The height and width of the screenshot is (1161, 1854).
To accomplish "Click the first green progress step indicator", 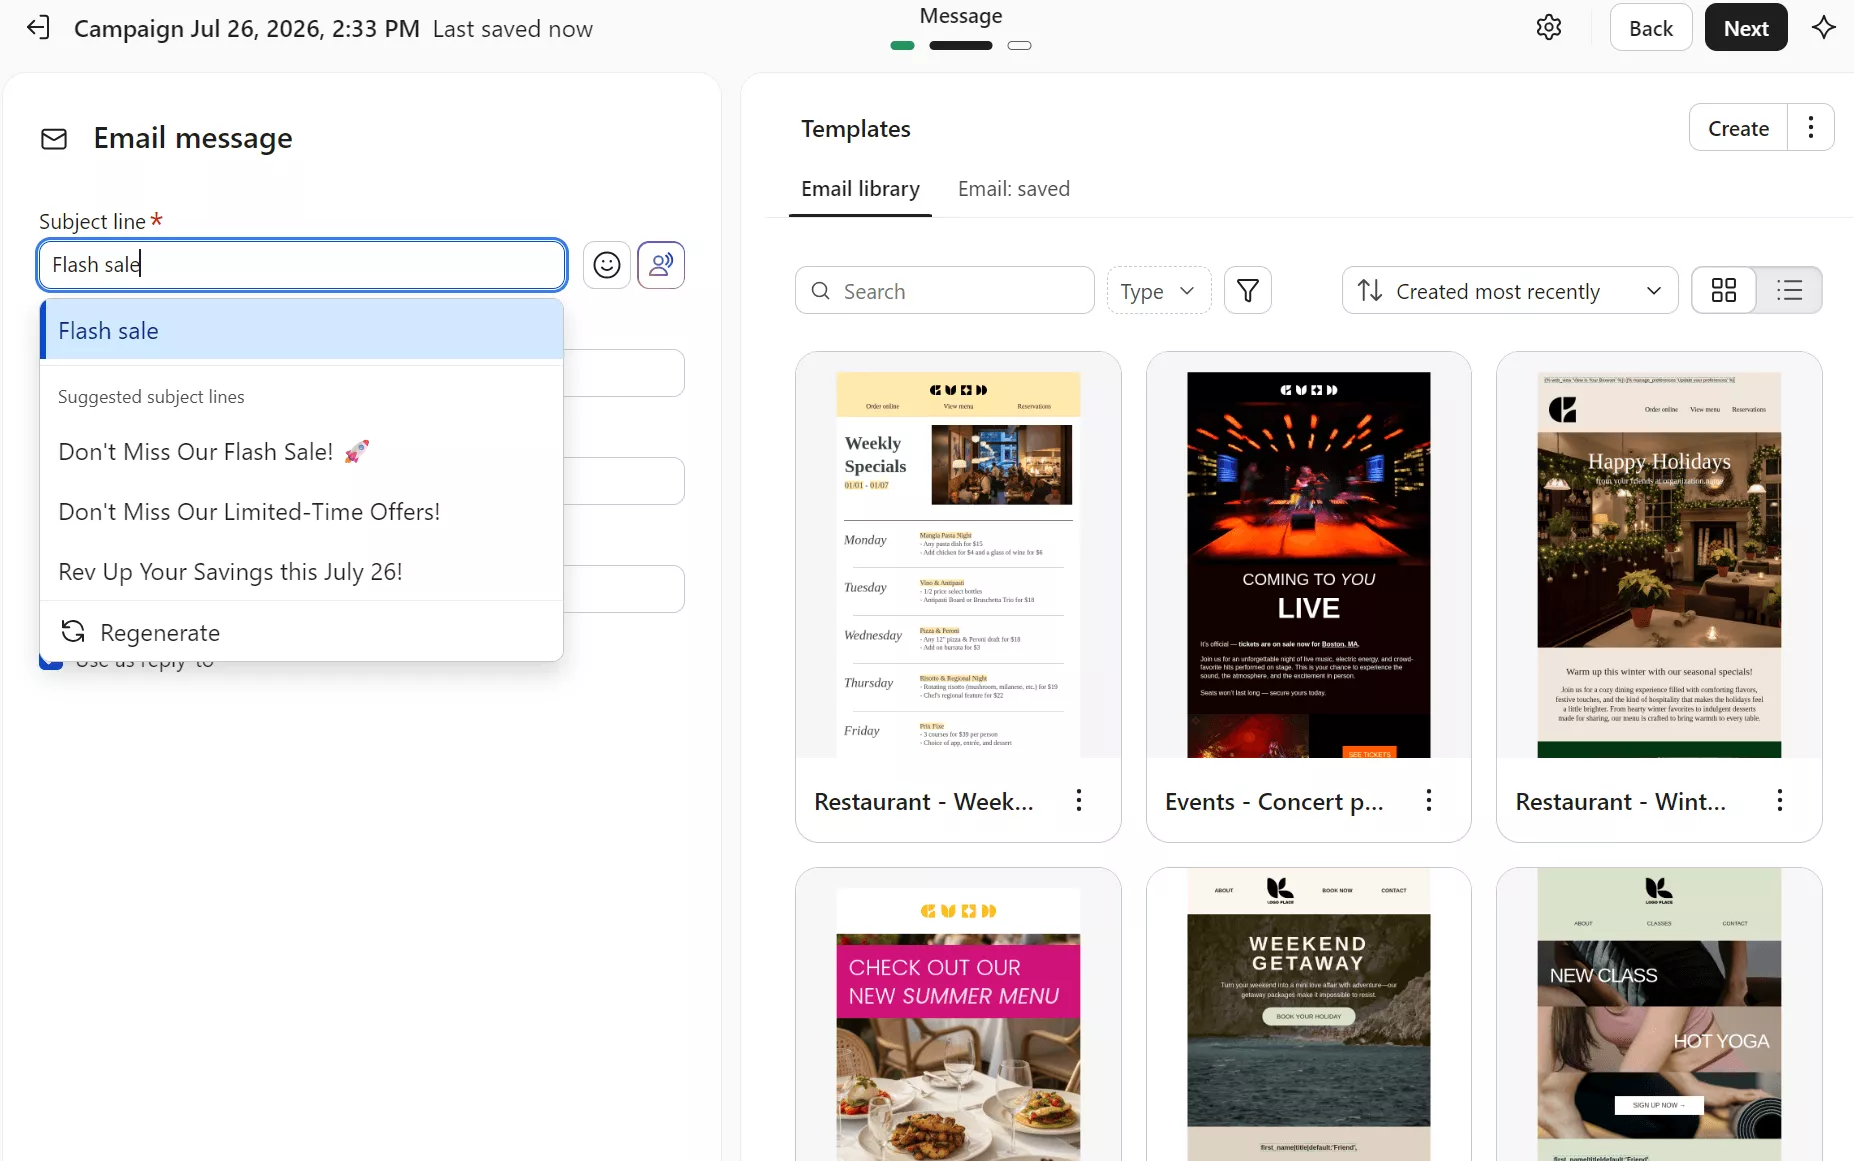I will click(902, 45).
